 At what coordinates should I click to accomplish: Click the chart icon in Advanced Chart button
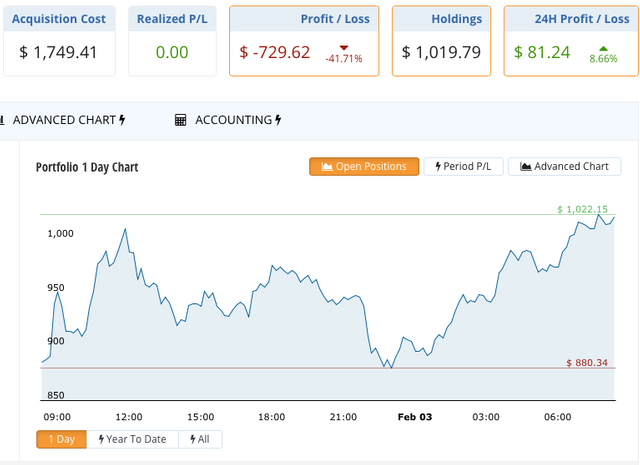pyautogui.click(x=524, y=167)
